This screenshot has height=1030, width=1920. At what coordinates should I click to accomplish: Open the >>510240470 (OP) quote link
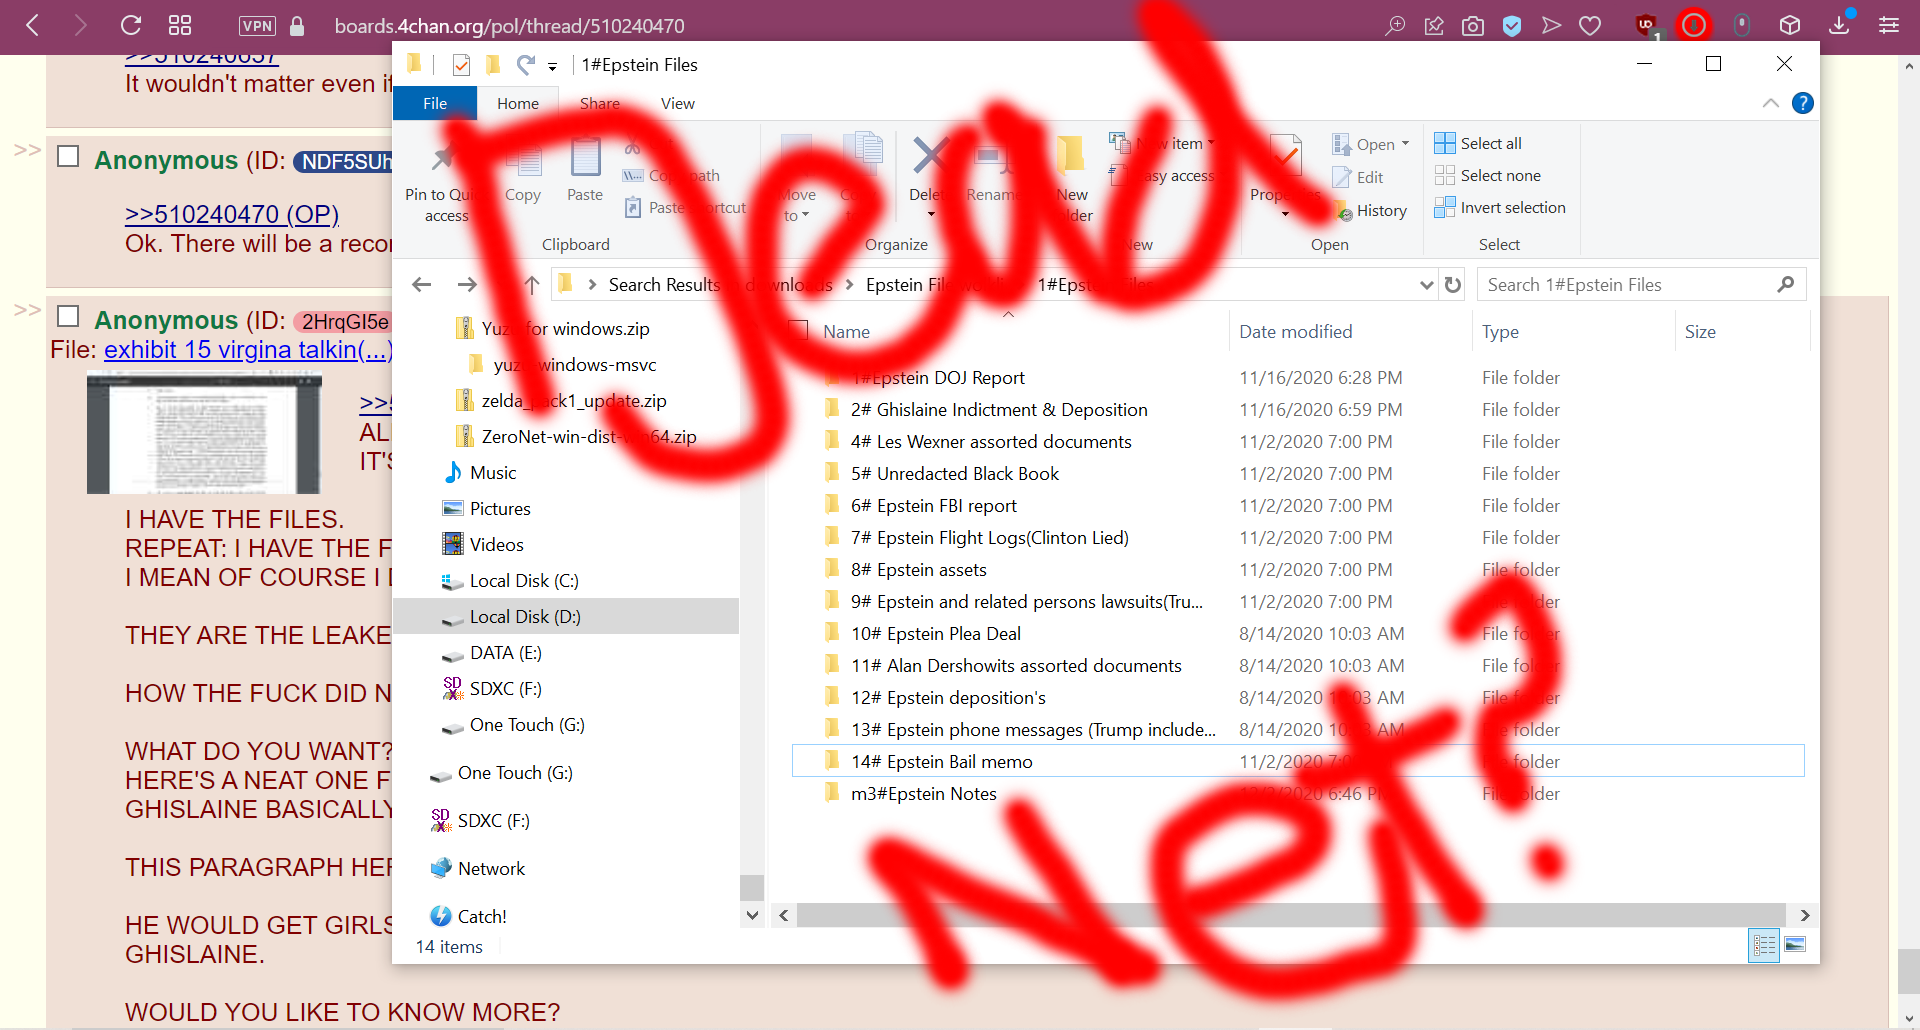[x=232, y=215]
